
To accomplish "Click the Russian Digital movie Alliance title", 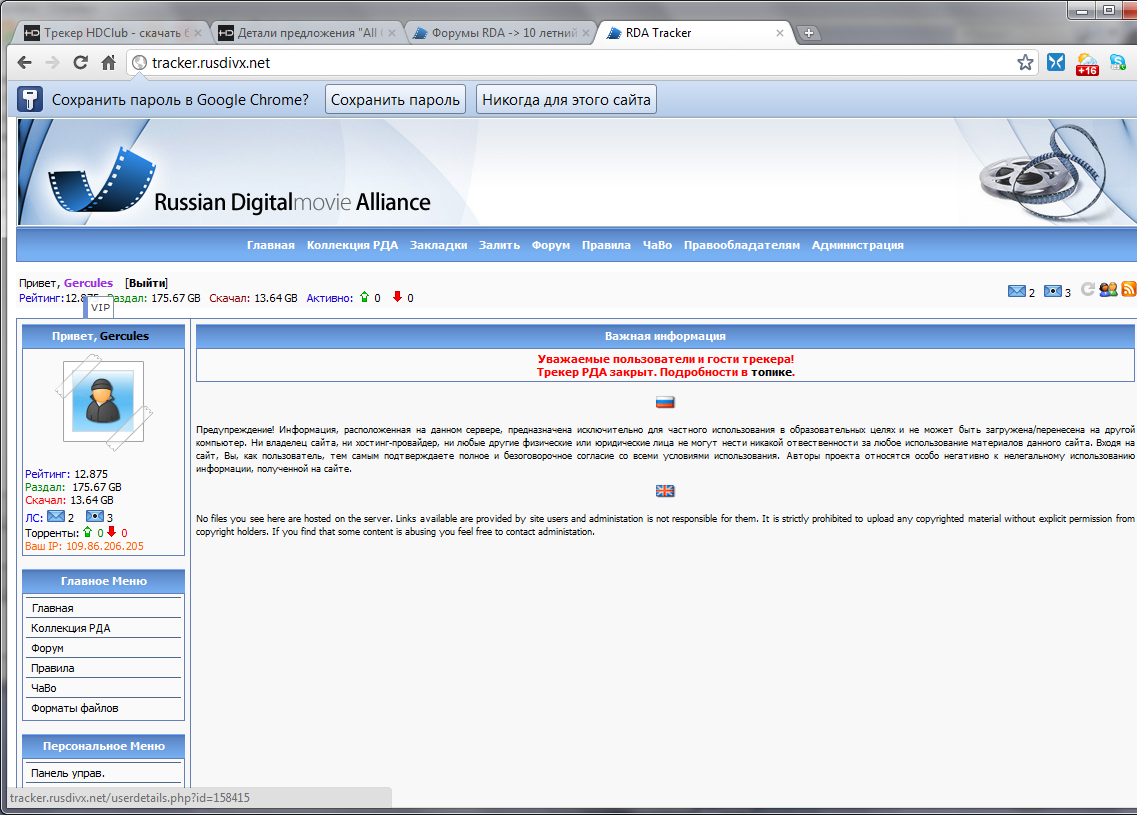I will tap(292, 202).
